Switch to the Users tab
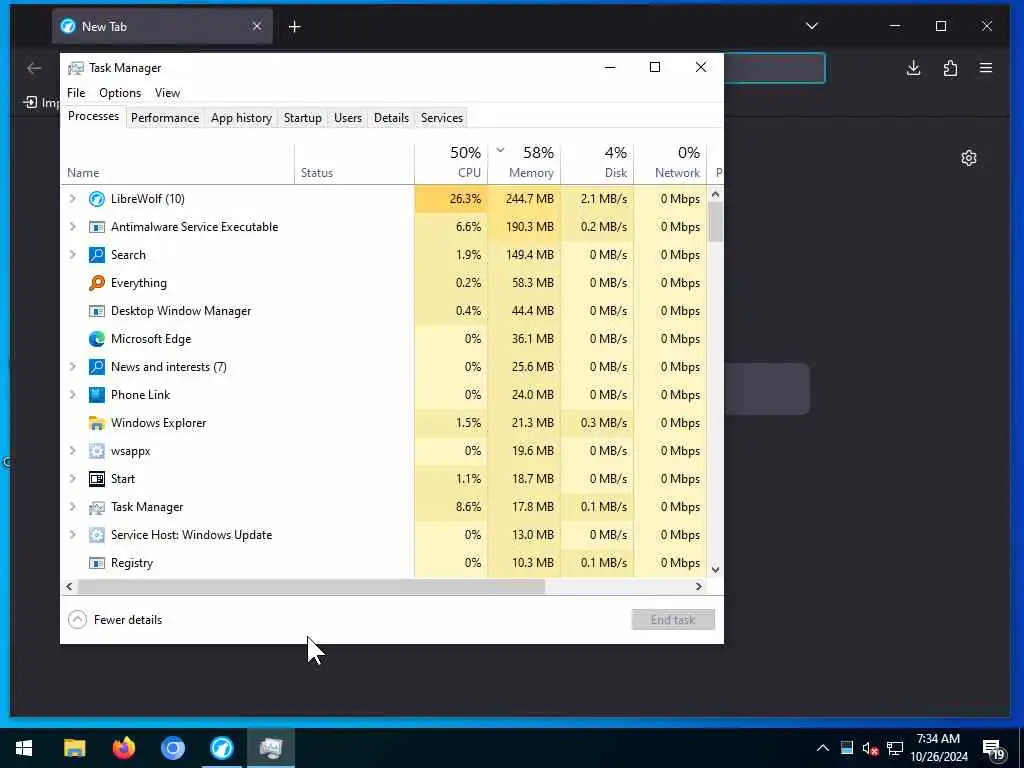Image resolution: width=1024 pixels, height=768 pixels. click(347, 118)
